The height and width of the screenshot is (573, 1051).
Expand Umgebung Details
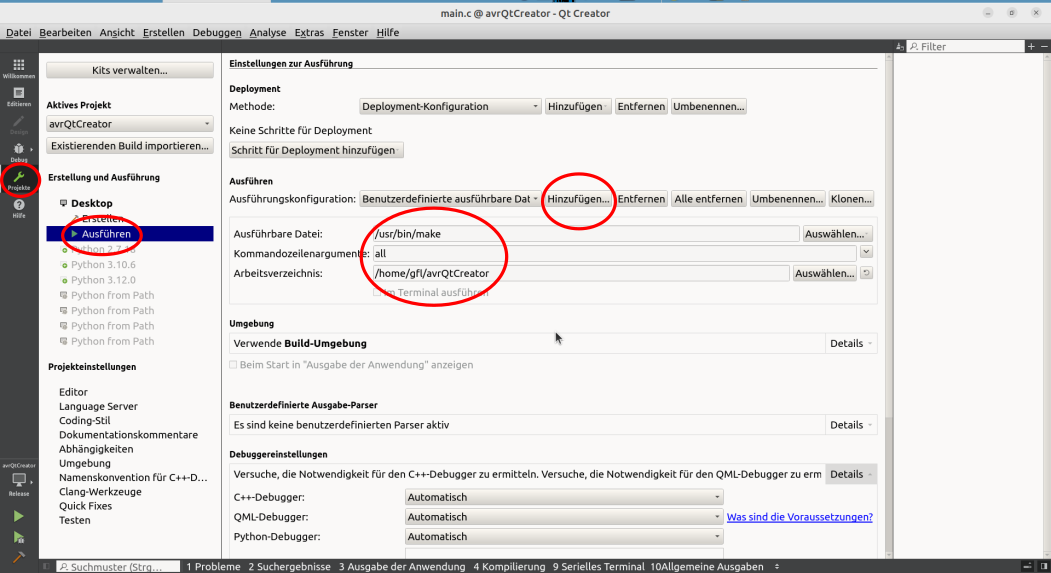pyautogui.click(x=851, y=343)
